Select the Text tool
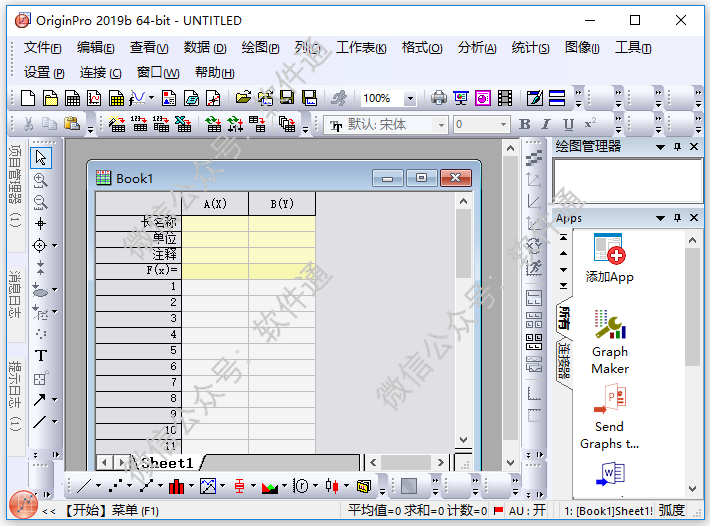 41,356
